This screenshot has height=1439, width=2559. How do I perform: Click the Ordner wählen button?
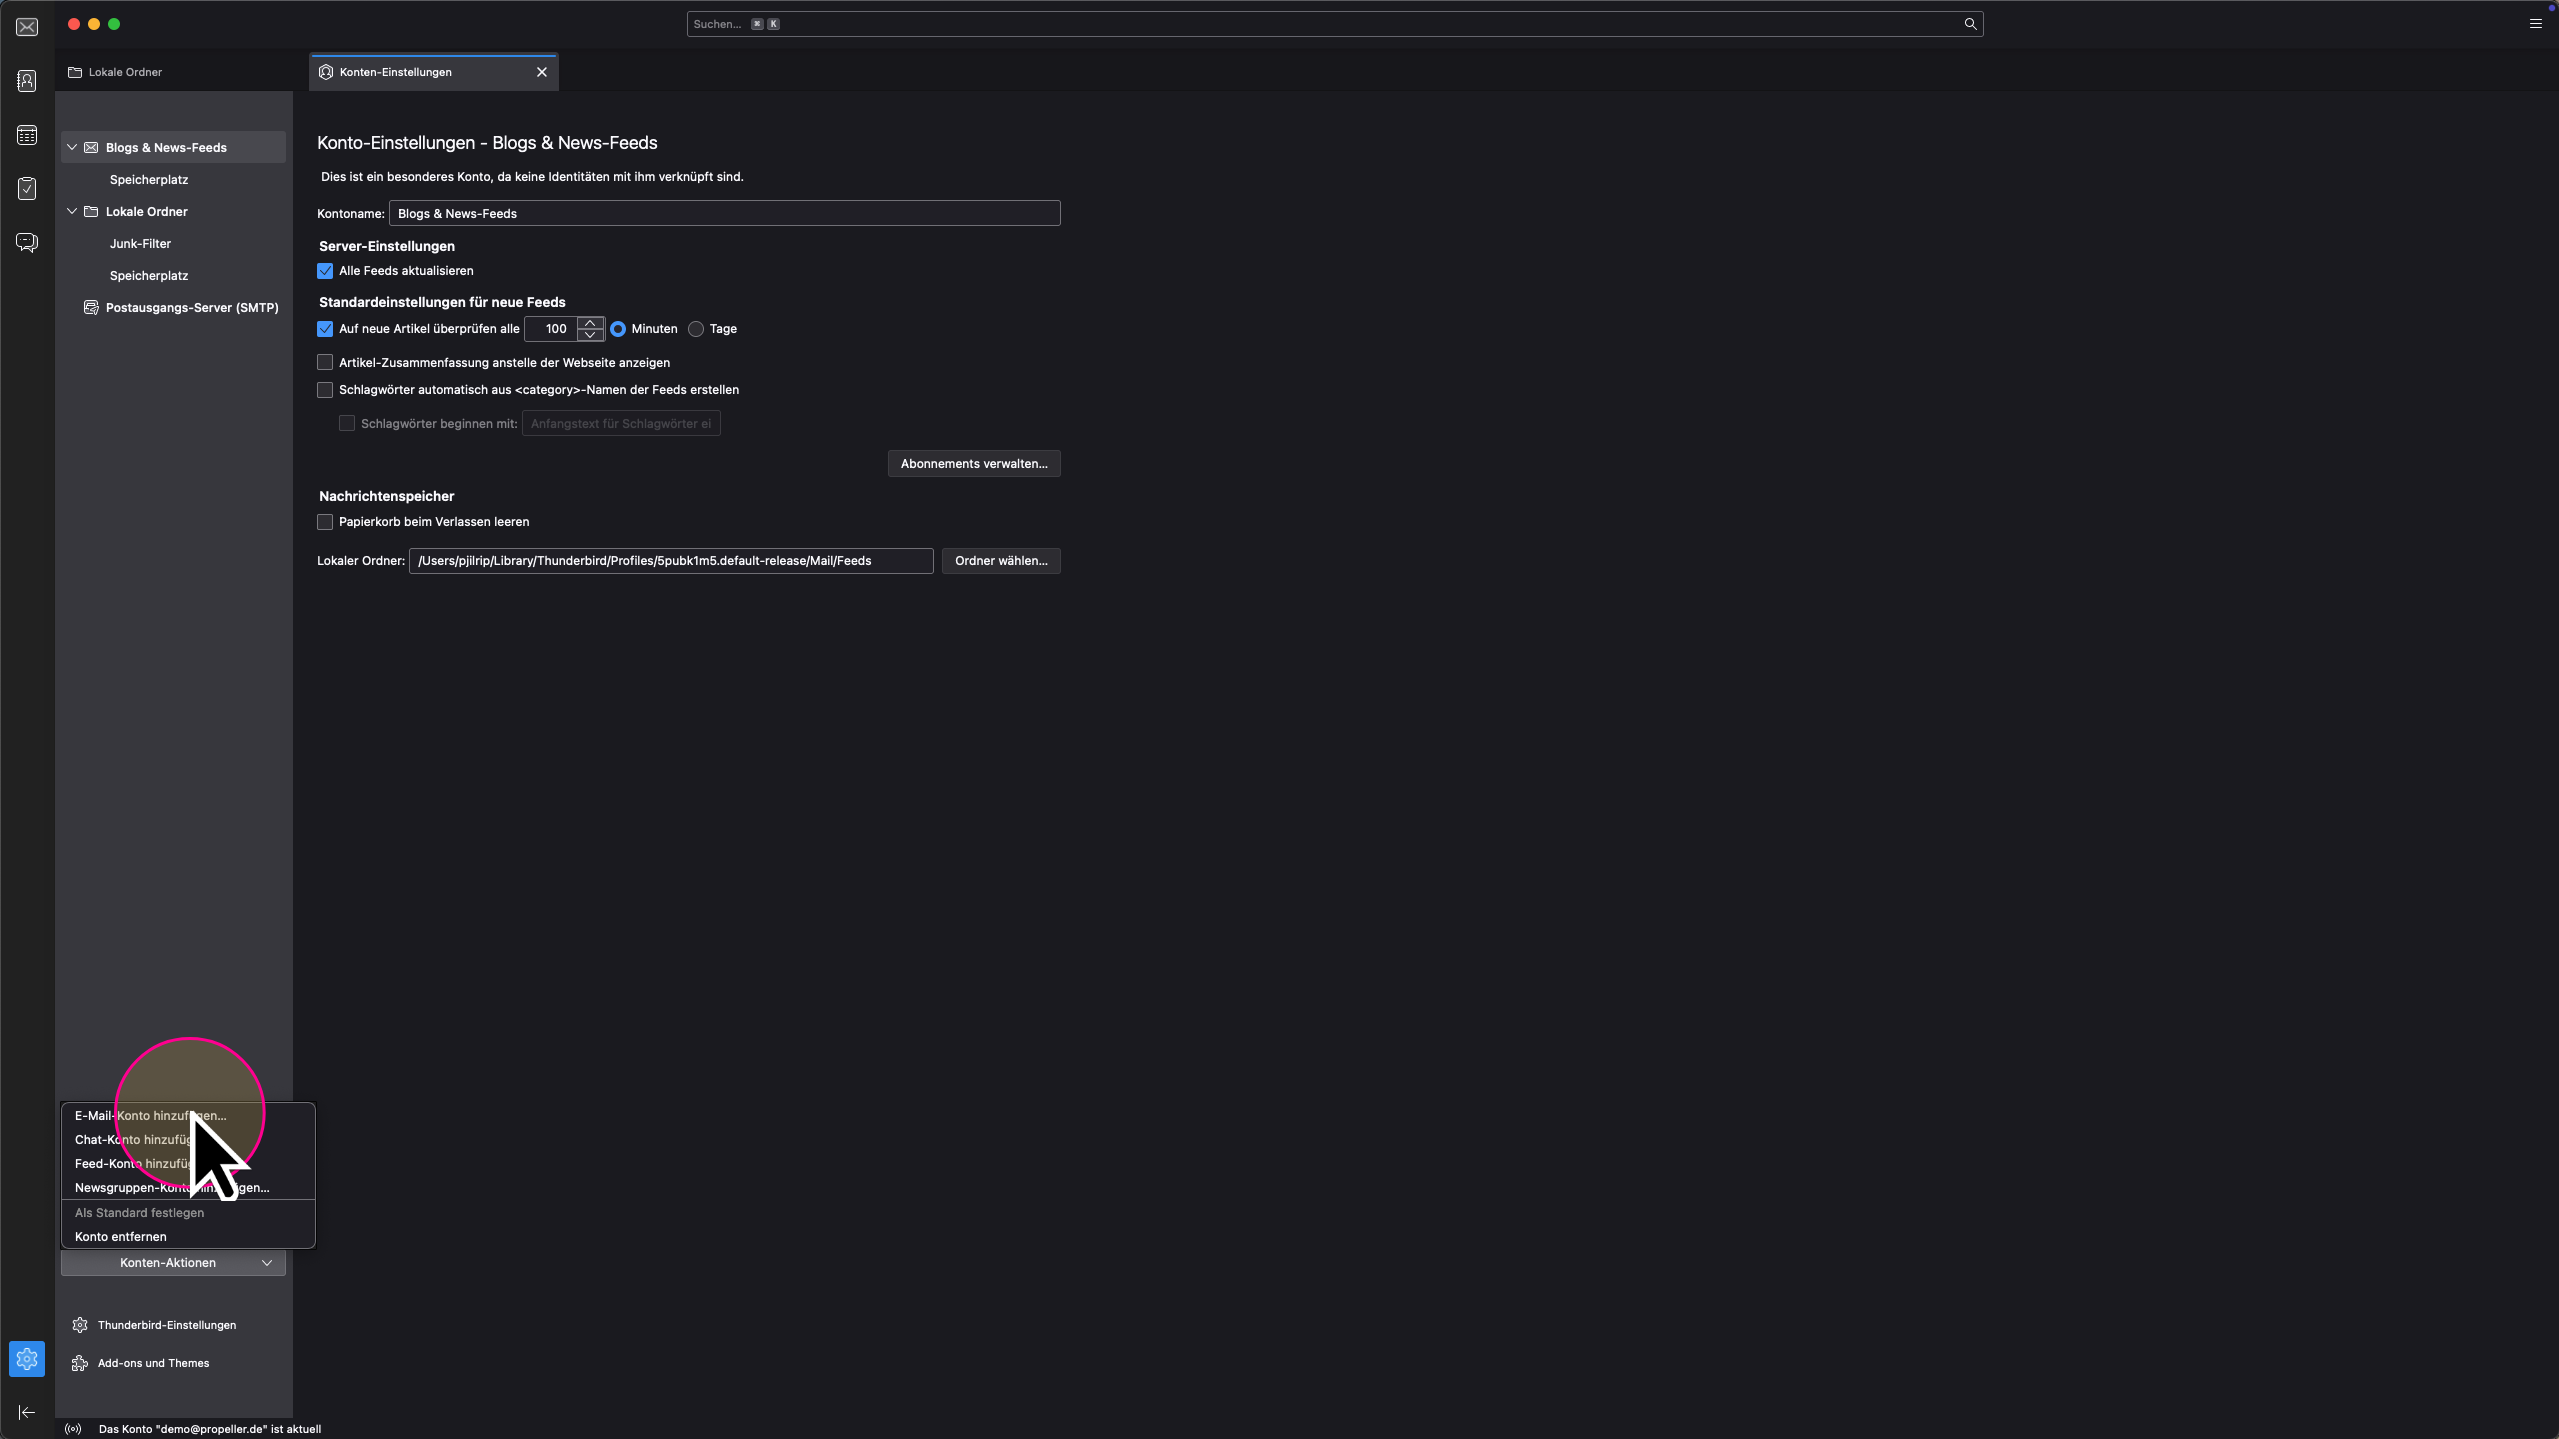click(x=1000, y=561)
